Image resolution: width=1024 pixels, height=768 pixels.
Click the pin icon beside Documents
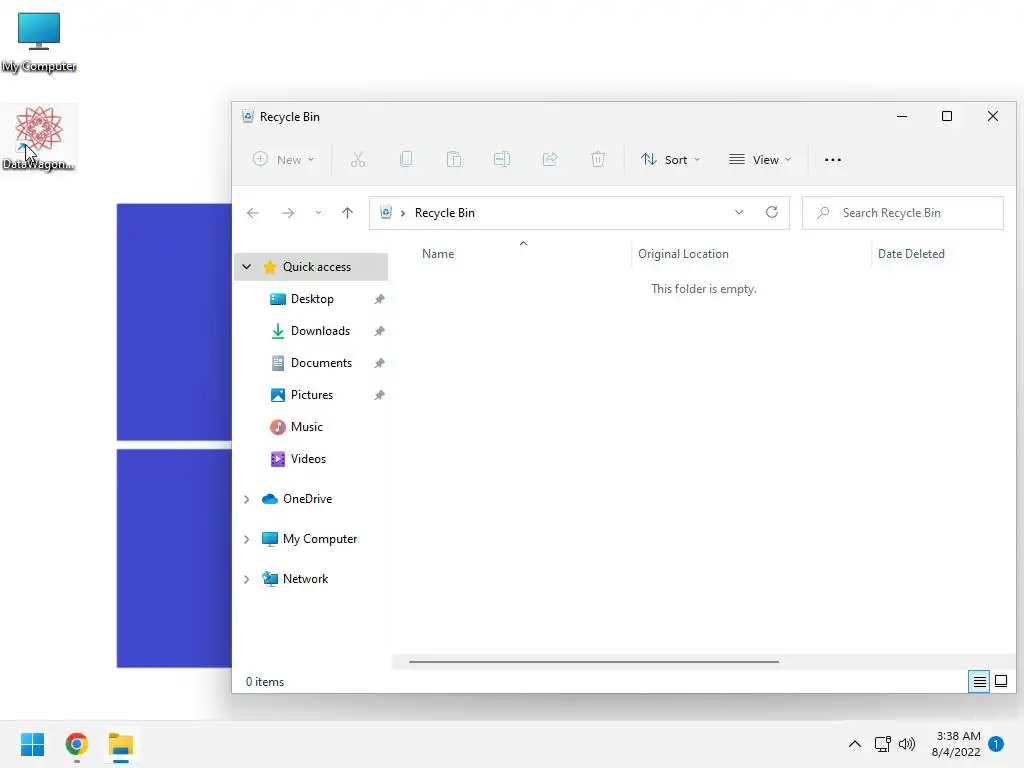[x=379, y=363]
